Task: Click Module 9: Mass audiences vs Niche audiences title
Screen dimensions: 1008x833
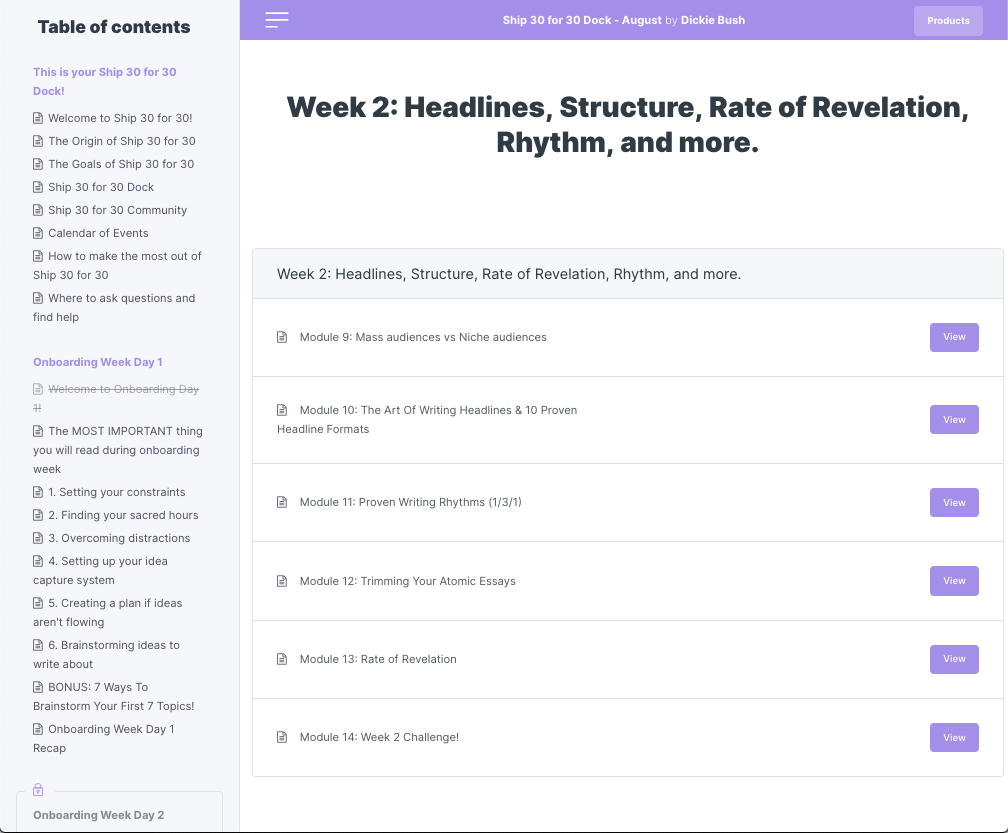Action: (423, 337)
